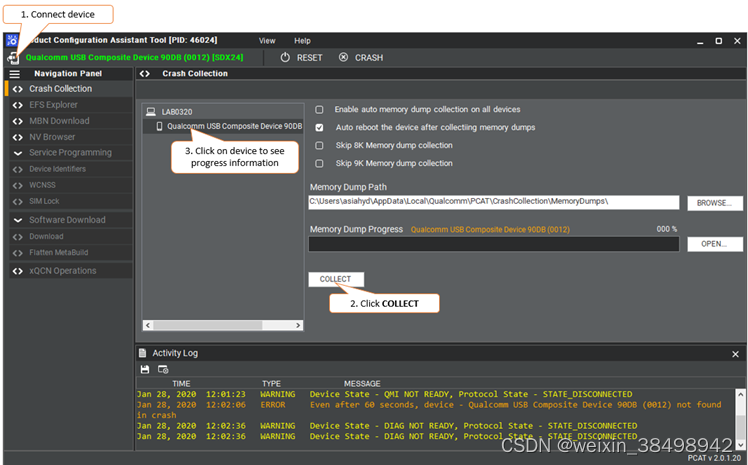Click the icon beside EFS Explorer
This screenshot has height=465, width=748.
pyautogui.click(x=18, y=105)
